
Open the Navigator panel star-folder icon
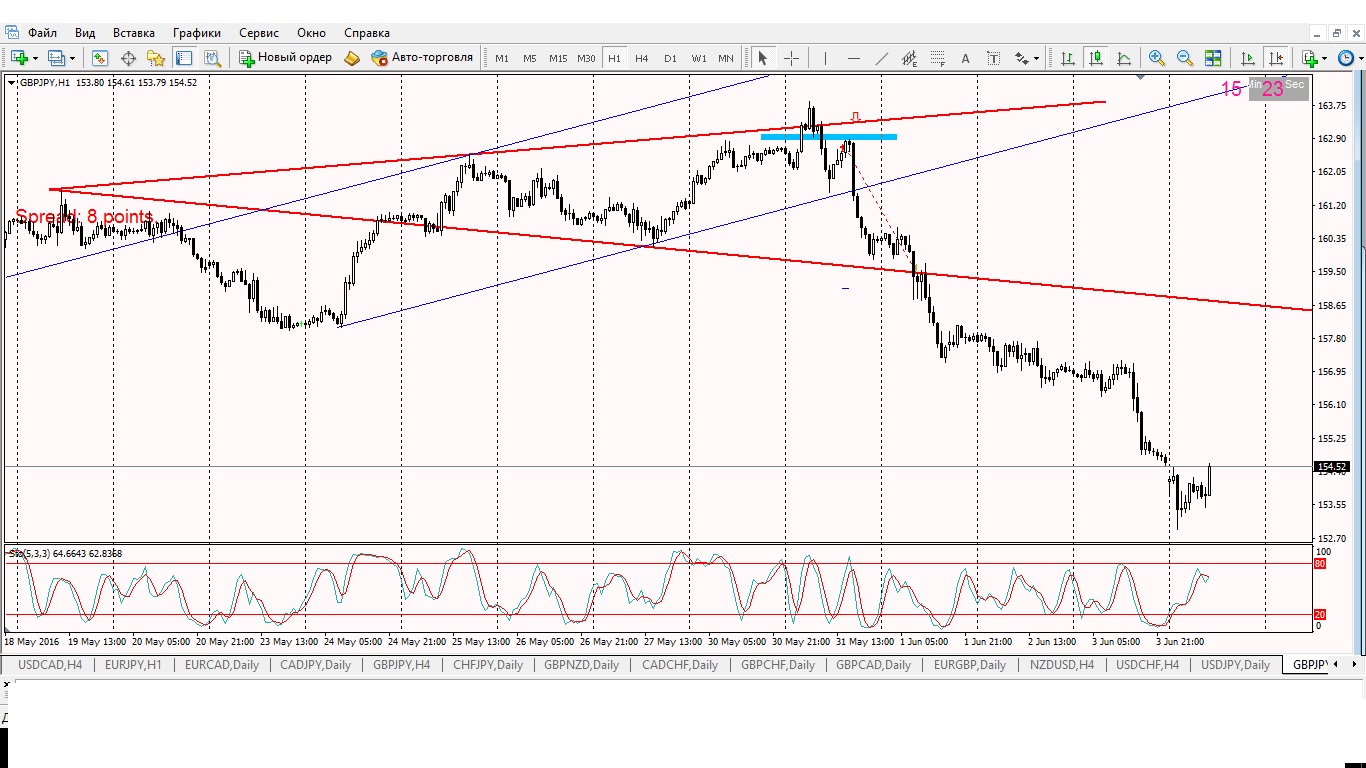[156, 58]
